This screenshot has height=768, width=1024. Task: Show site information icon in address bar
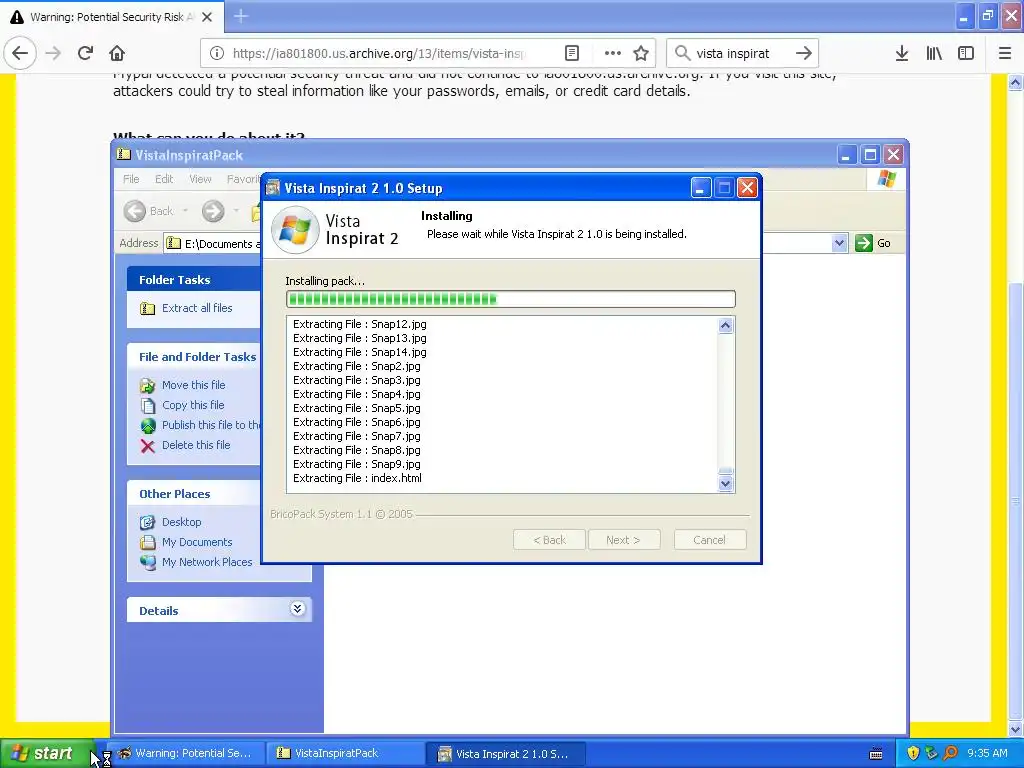point(217,54)
